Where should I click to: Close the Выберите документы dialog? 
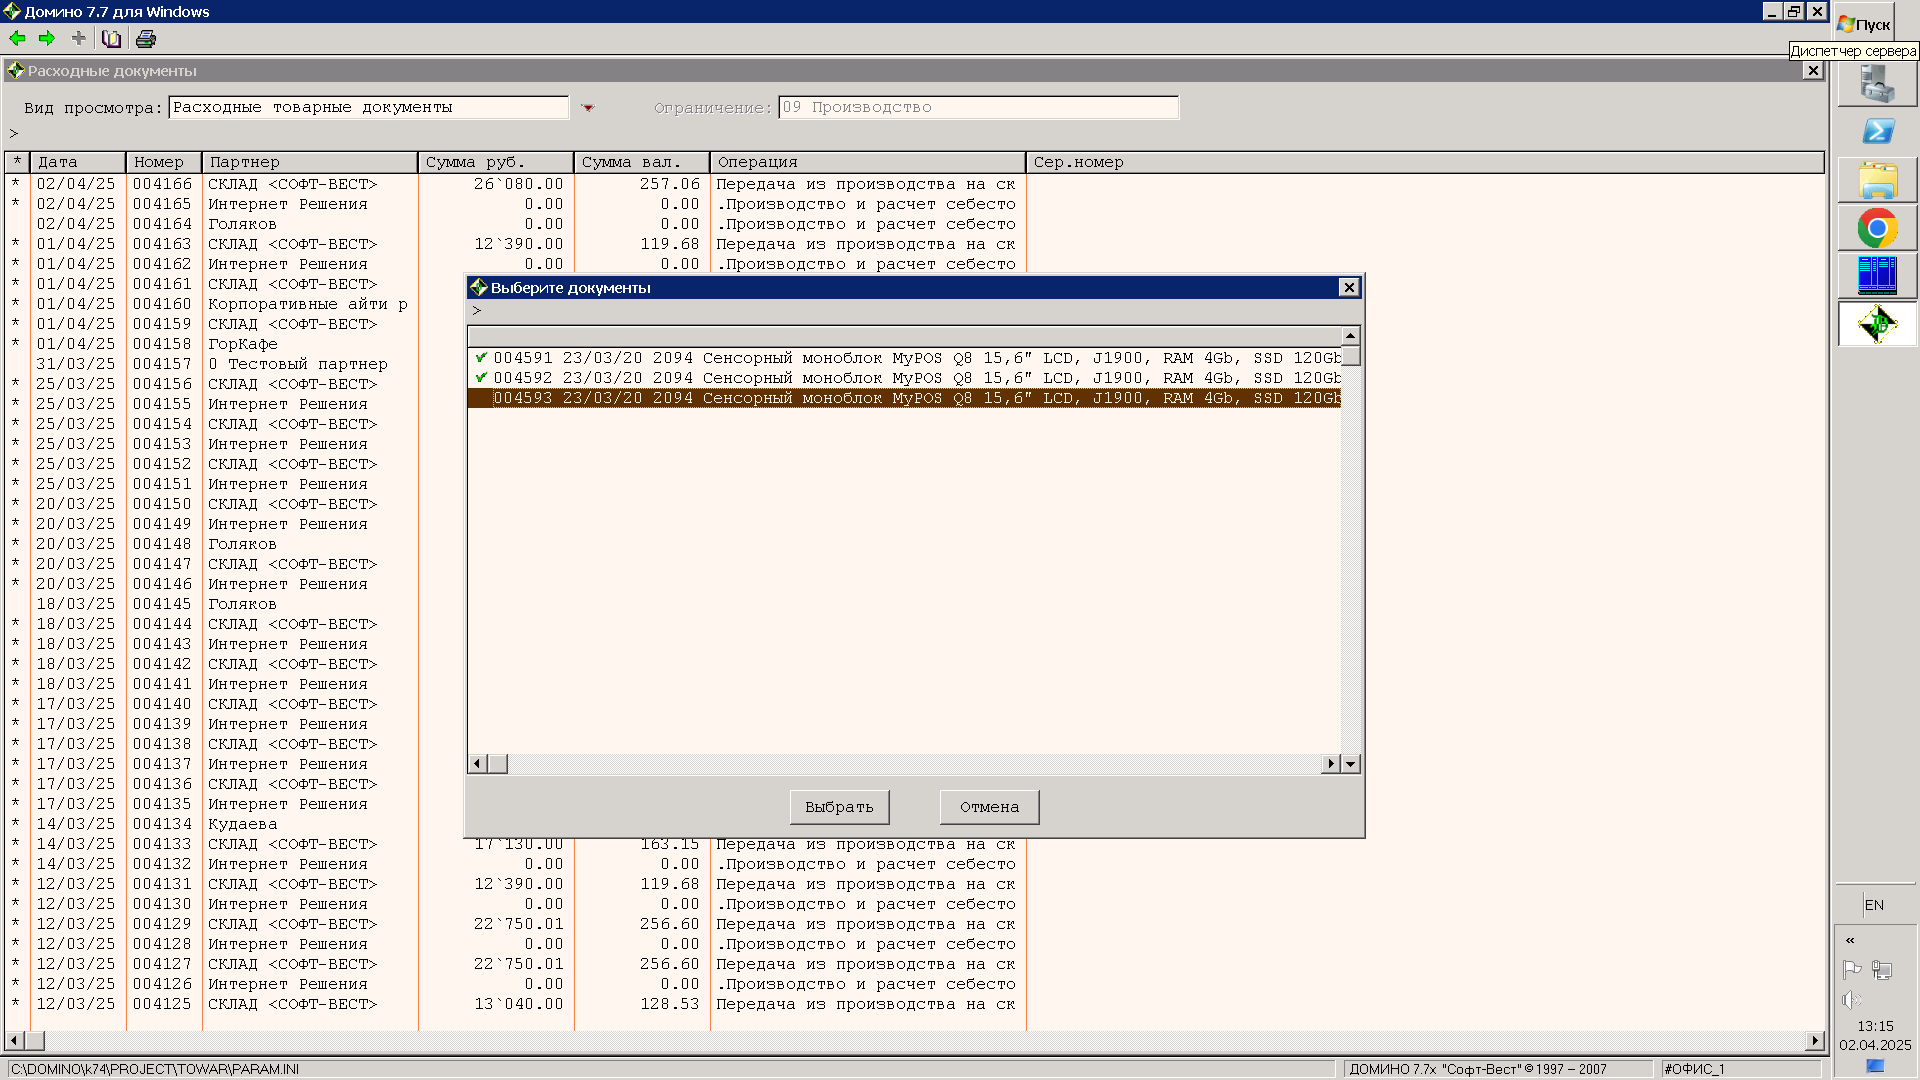click(1349, 287)
